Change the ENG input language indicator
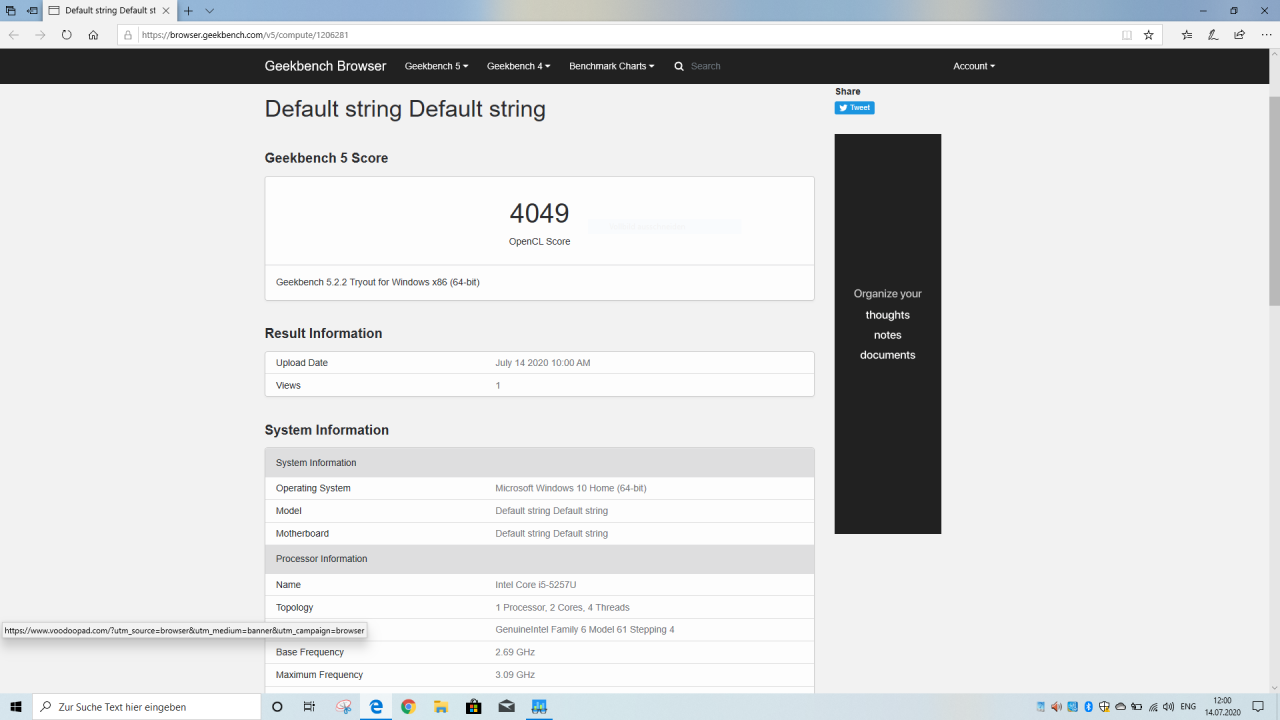This screenshot has width=1280, height=720. [1189, 707]
